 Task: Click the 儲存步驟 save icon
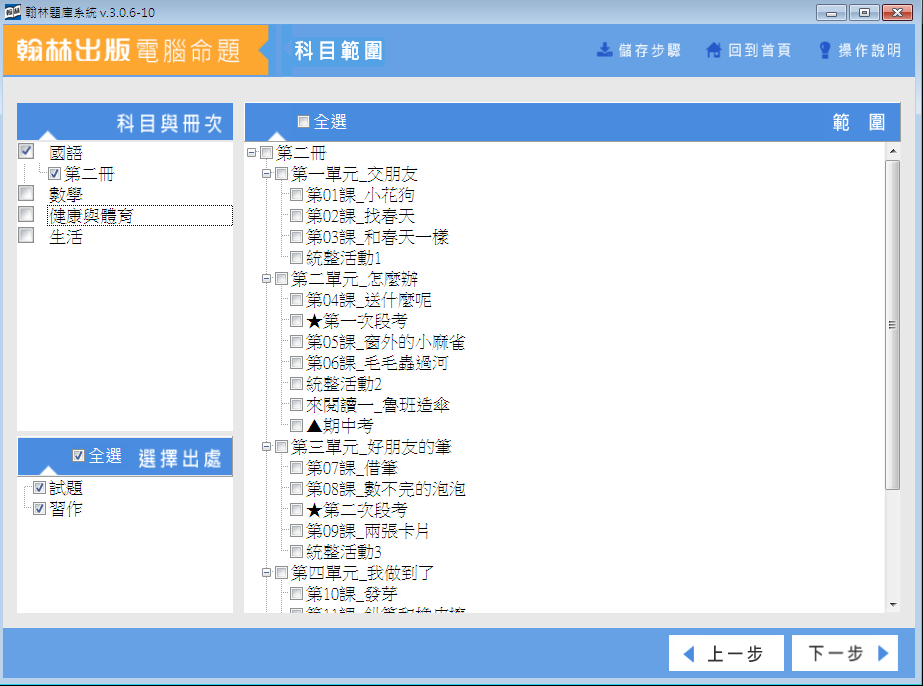point(605,50)
